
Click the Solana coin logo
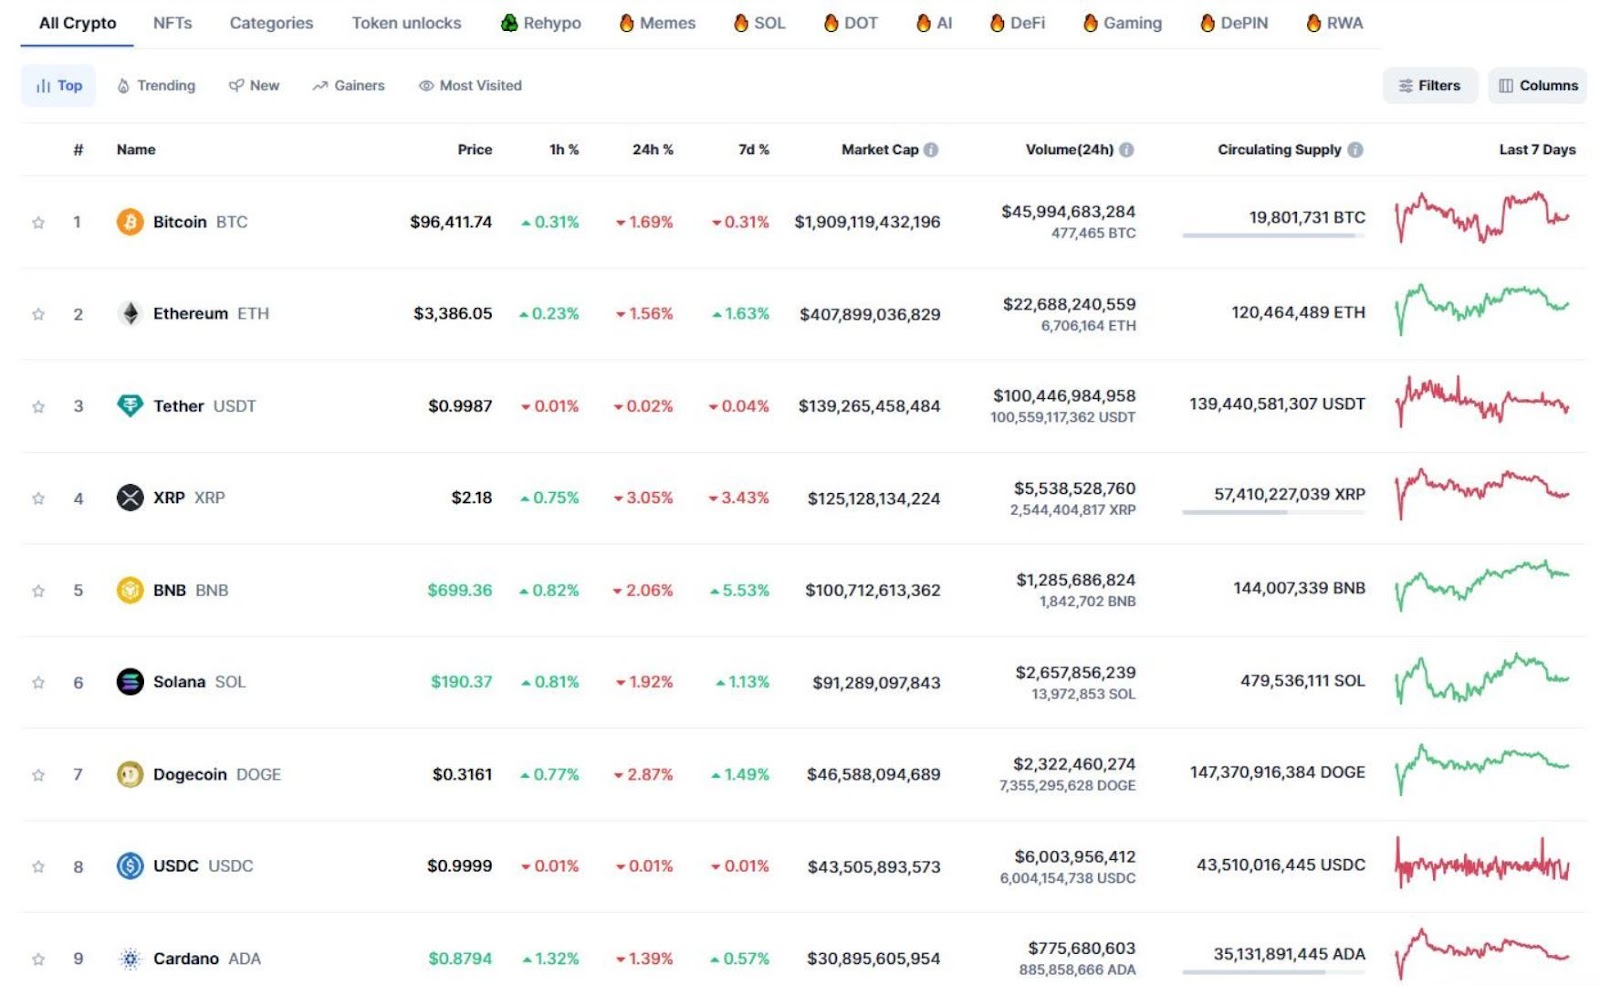click(x=130, y=681)
